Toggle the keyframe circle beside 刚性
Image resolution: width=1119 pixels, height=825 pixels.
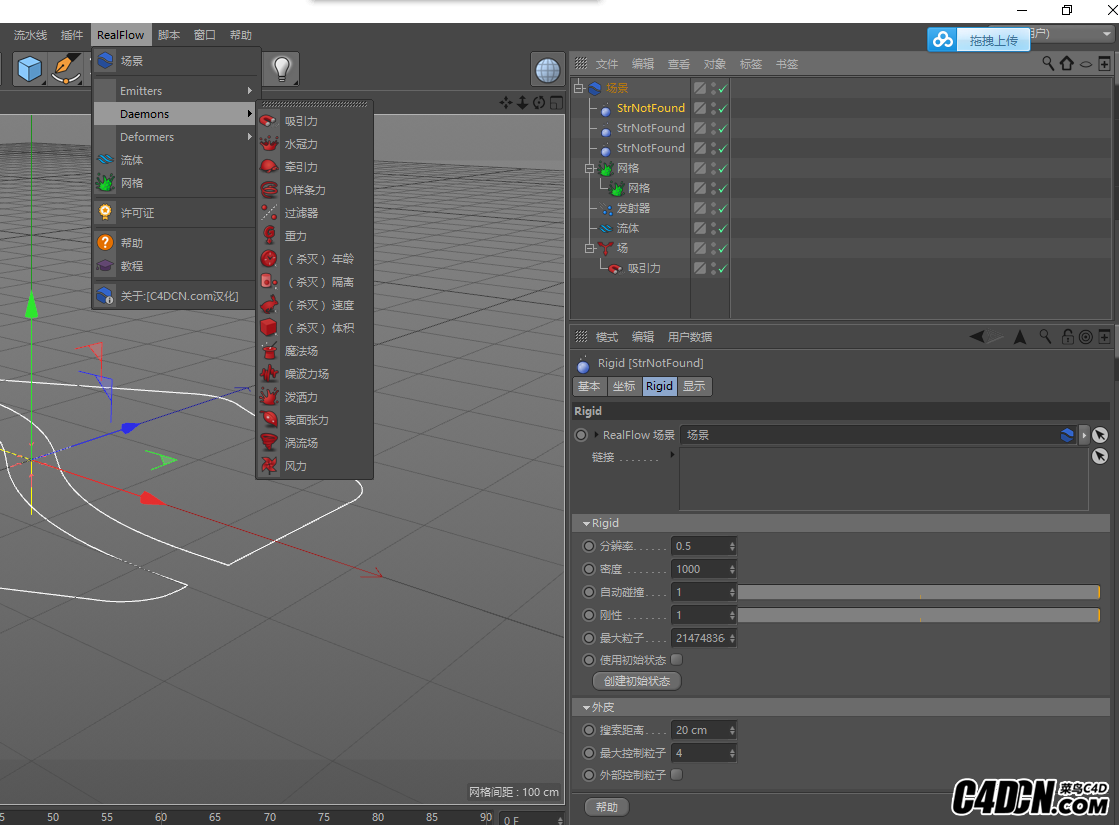click(x=589, y=614)
